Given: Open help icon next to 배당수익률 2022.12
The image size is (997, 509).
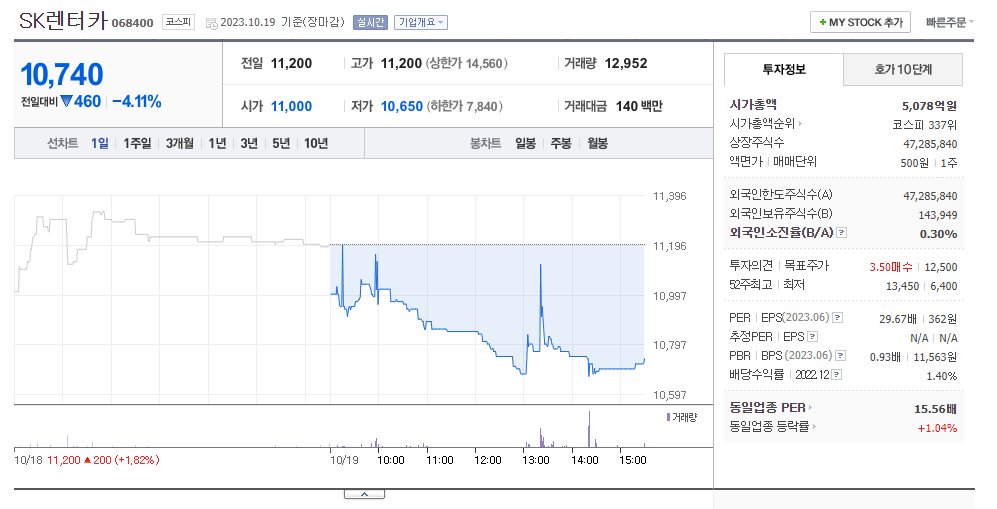Looking at the screenshot, I should pyautogui.click(x=837, y=374).
